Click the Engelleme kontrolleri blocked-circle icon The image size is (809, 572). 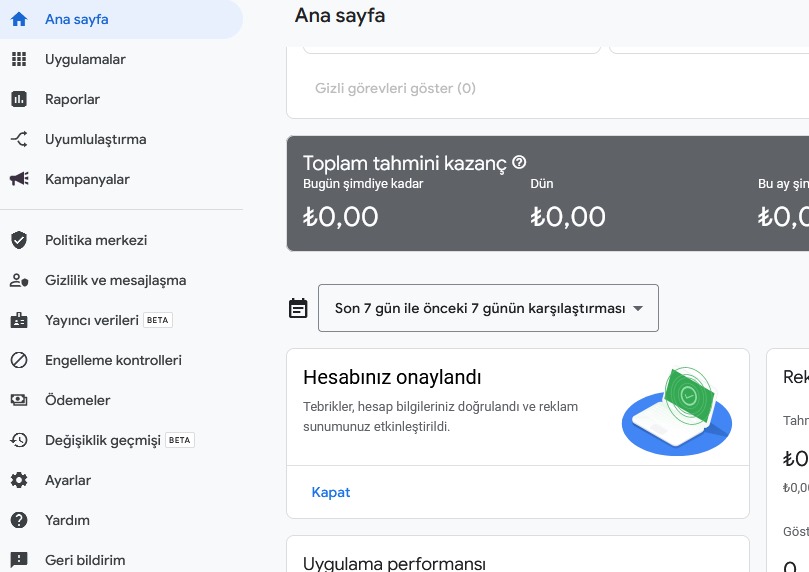(19, 360)
